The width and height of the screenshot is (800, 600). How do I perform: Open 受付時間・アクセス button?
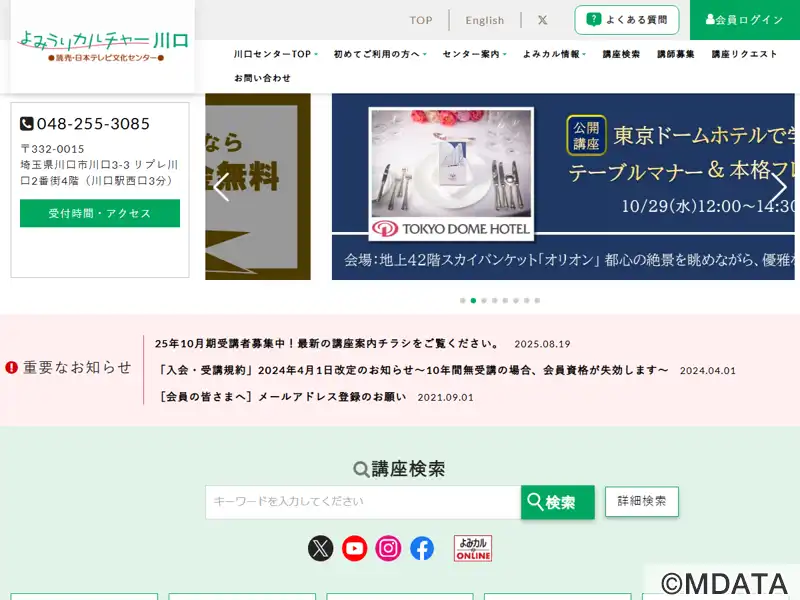click(x=100, y=213)
